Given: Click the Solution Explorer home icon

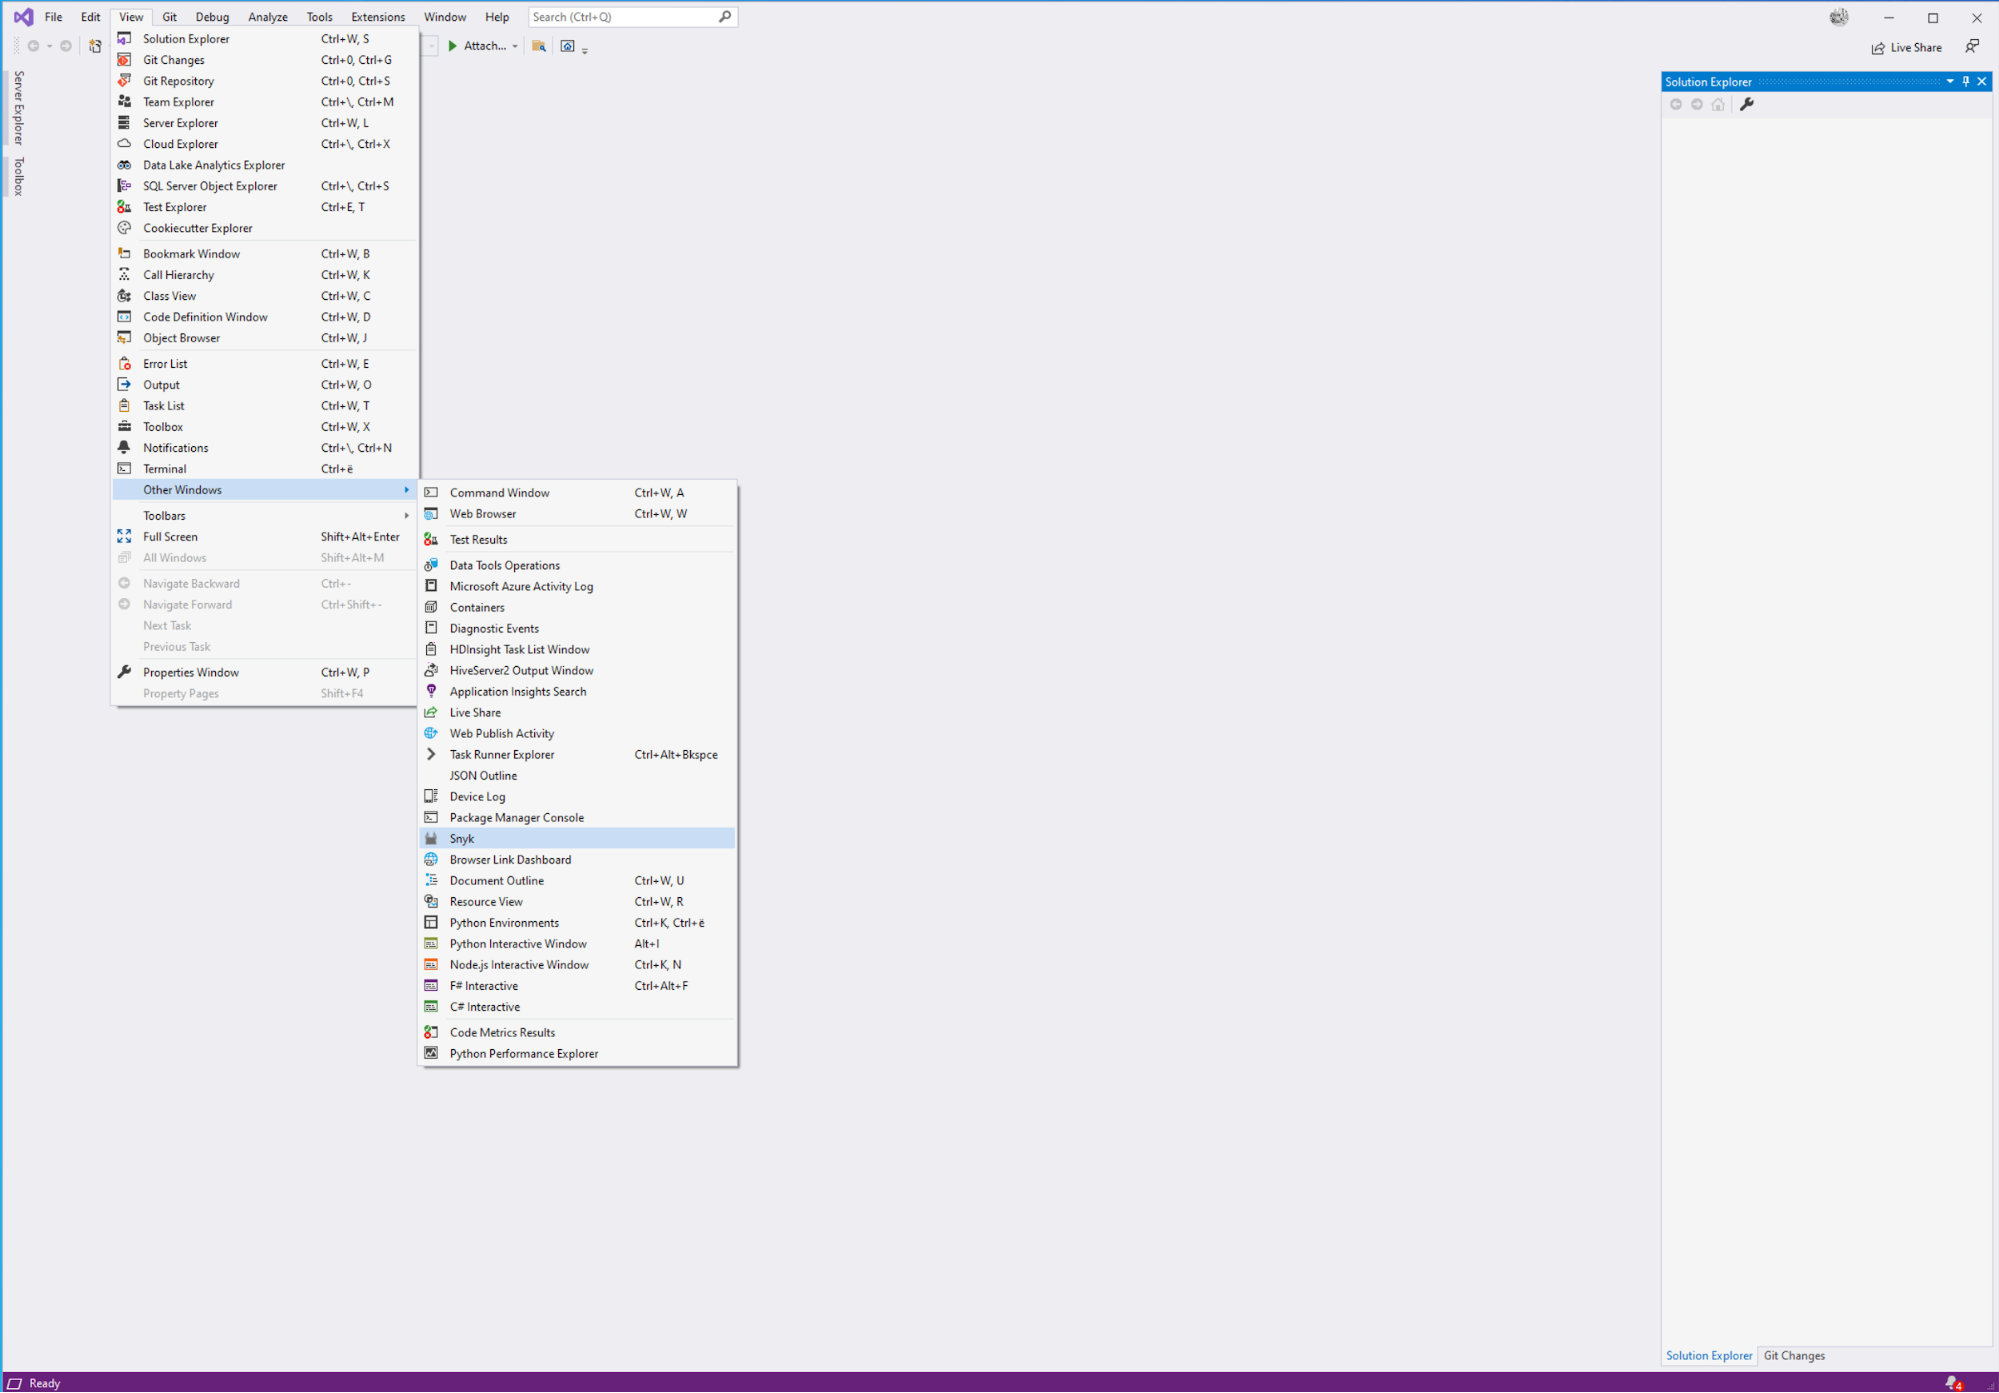Looking at the screenshot, I should (1718, 104).
